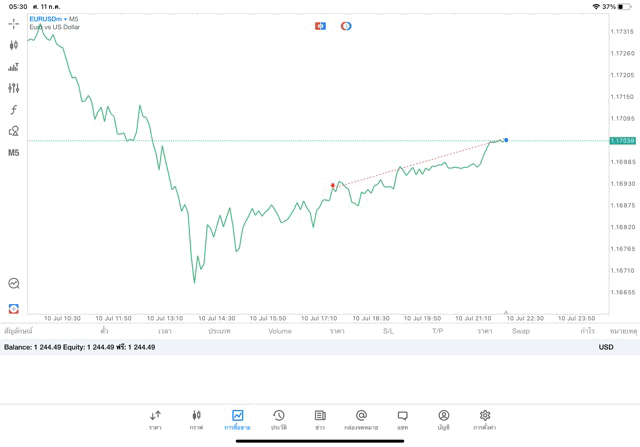Open chart settings sliders icon
Screen dimensions: 640x447
13,88
